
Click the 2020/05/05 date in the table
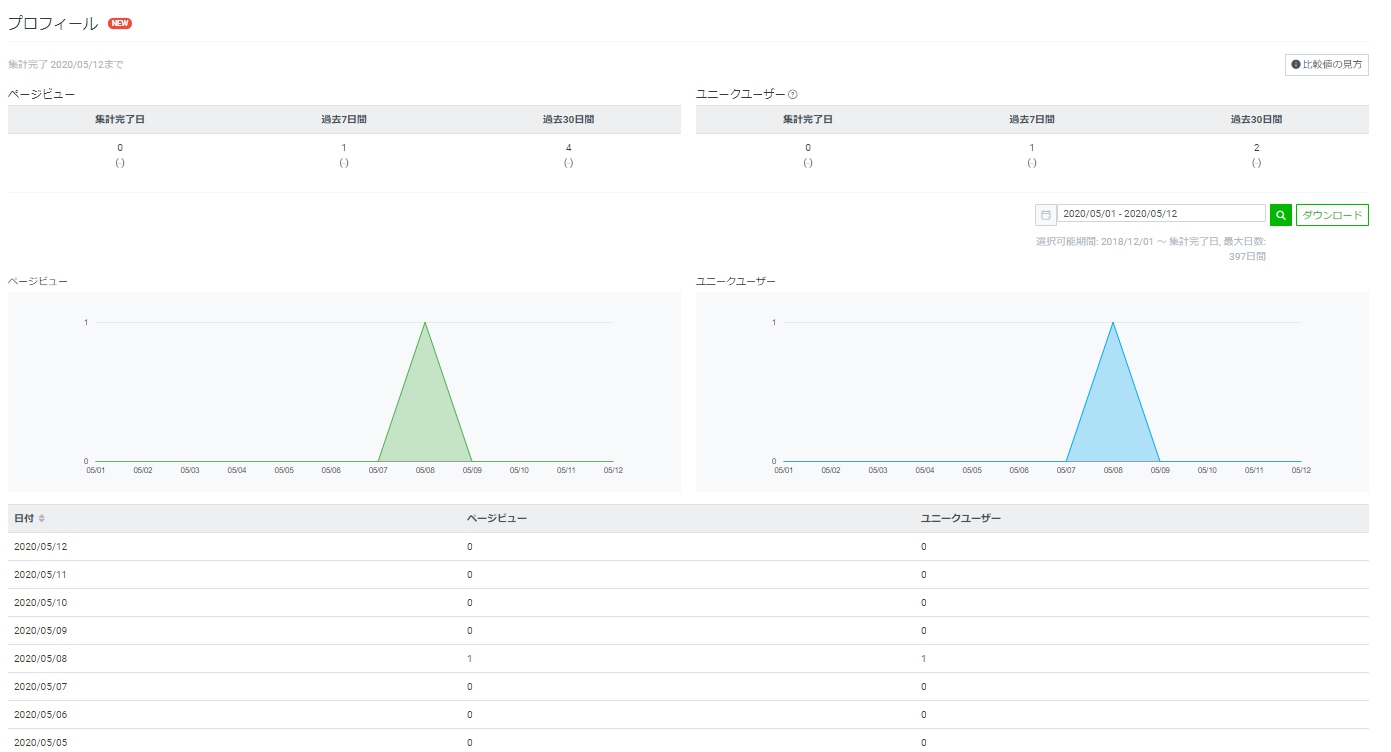pyautogui.click(x=40, y=743)
